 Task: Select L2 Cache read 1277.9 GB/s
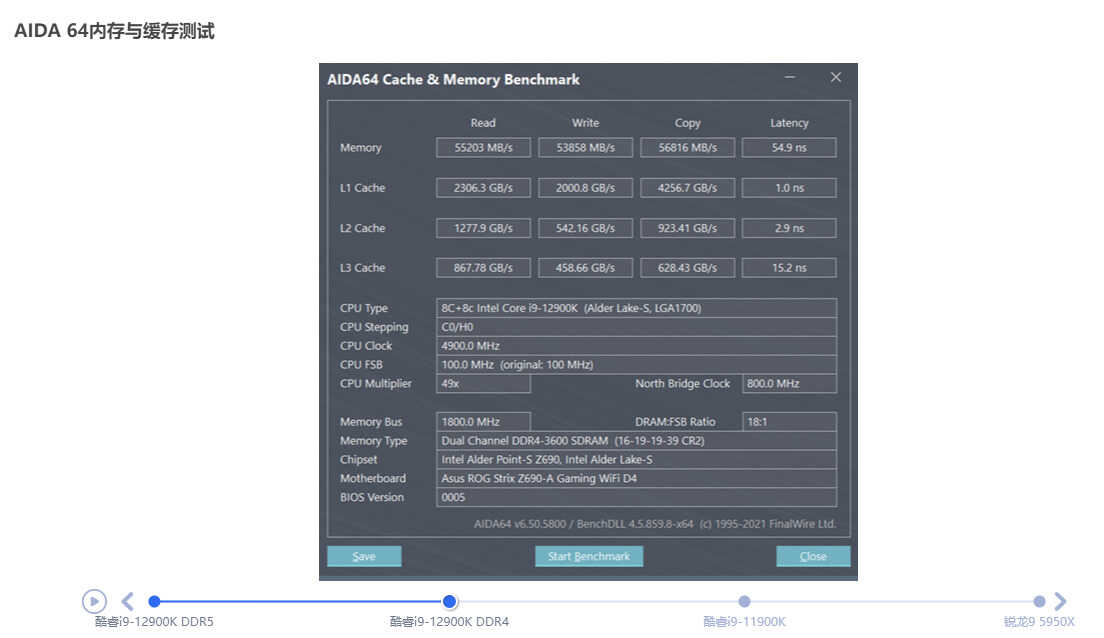(x=483, y=228)
